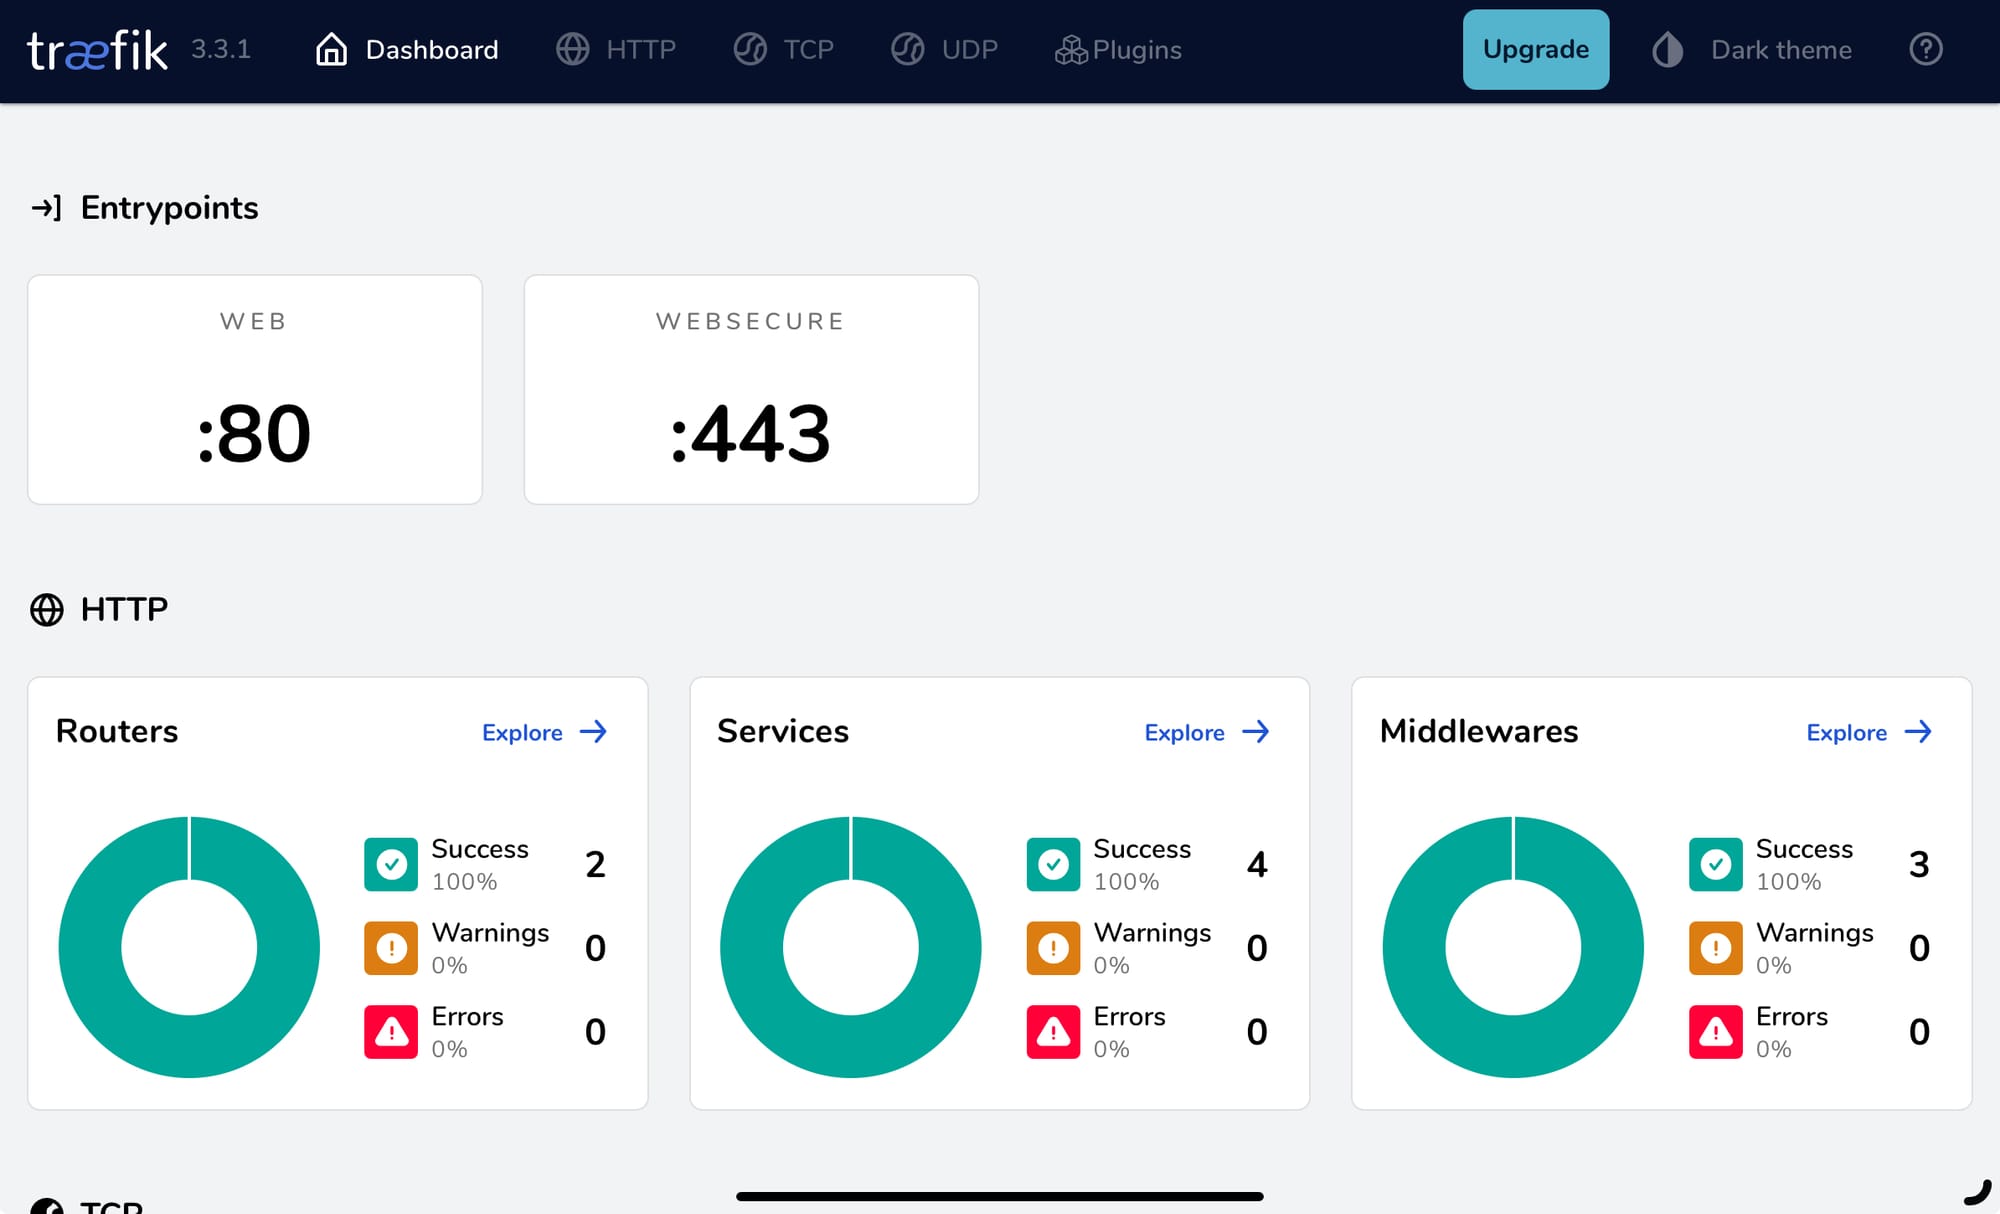Click the HTTP globe icon in navbar
Screen dimensions: 2000x1214
573,49
